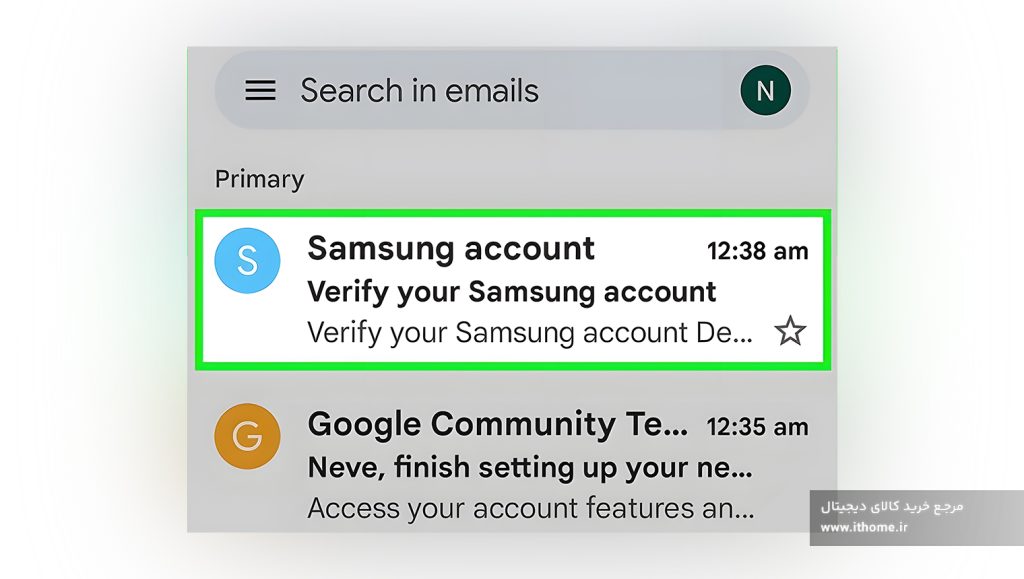
Task: Select the blue S sender avatar
Action: [248, 260]
